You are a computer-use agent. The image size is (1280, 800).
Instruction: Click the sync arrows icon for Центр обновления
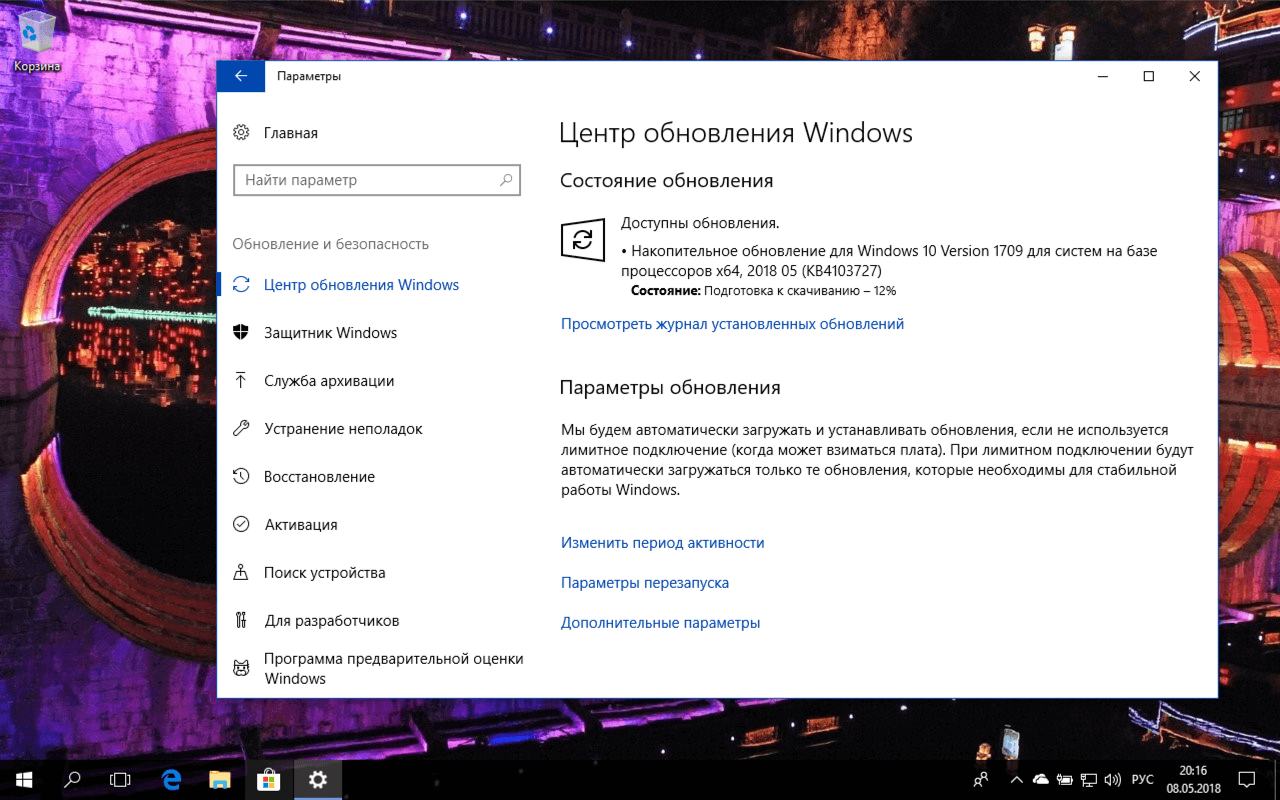pos(241,284)
